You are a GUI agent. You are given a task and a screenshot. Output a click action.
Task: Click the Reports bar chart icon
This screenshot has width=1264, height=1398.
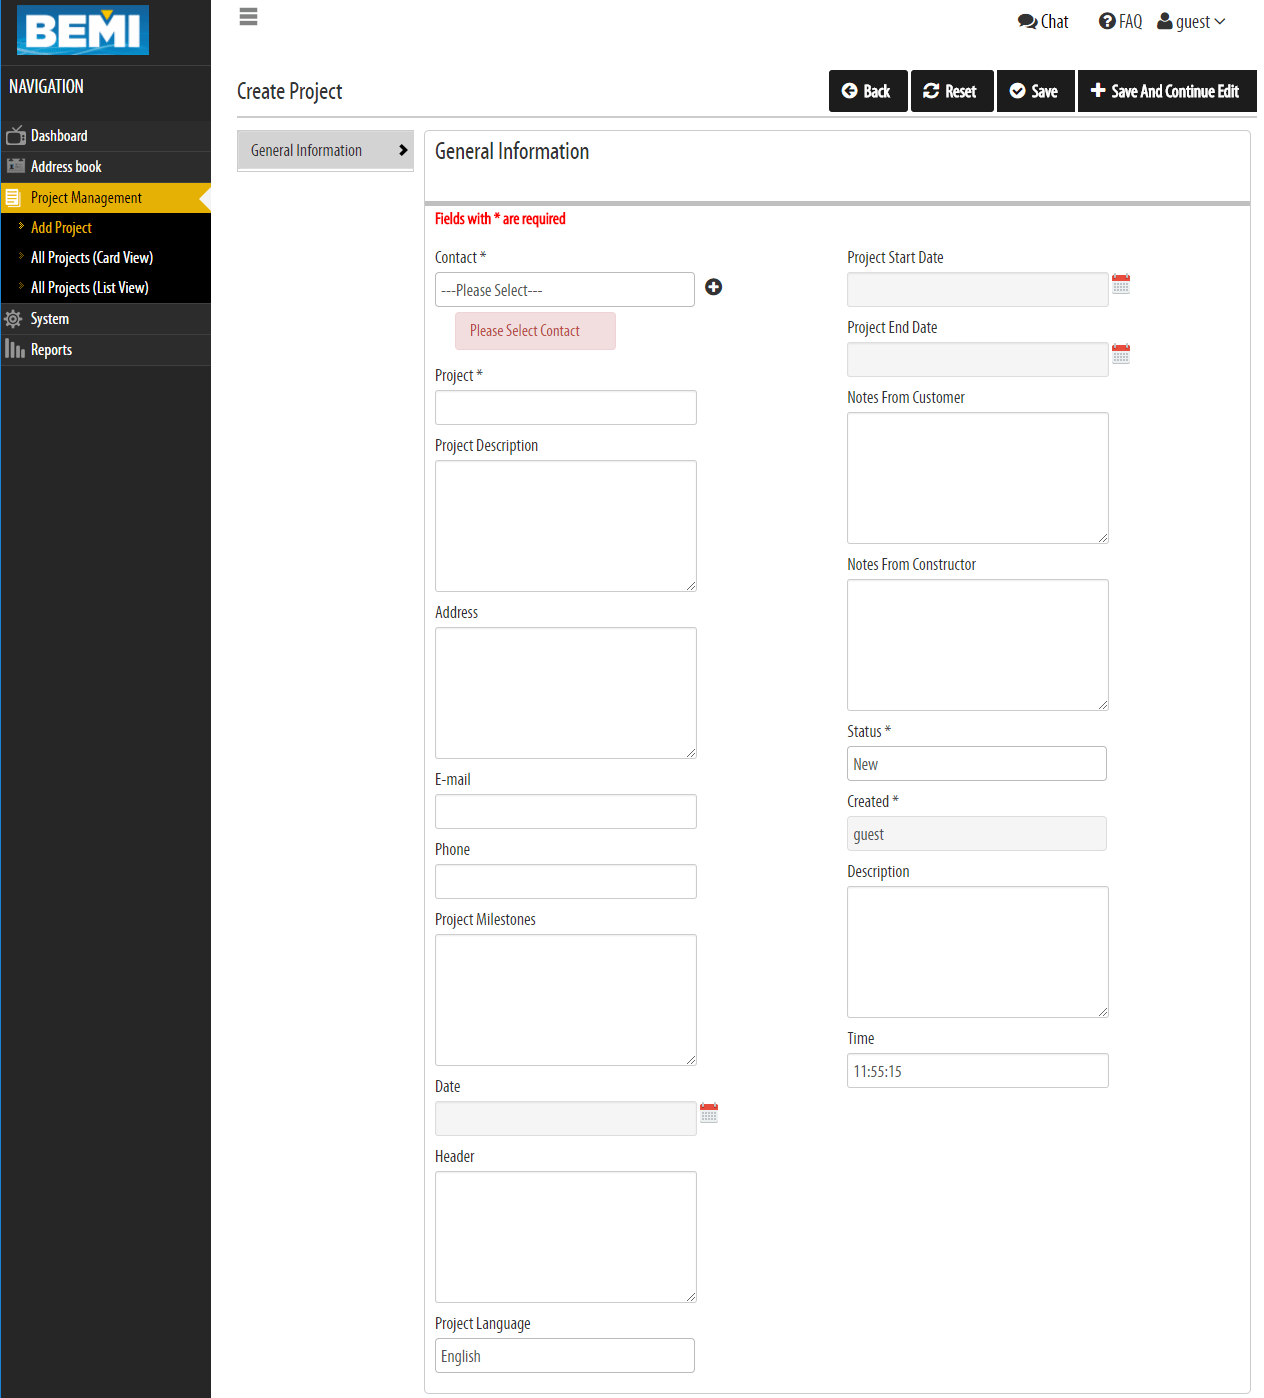point(15,349)
